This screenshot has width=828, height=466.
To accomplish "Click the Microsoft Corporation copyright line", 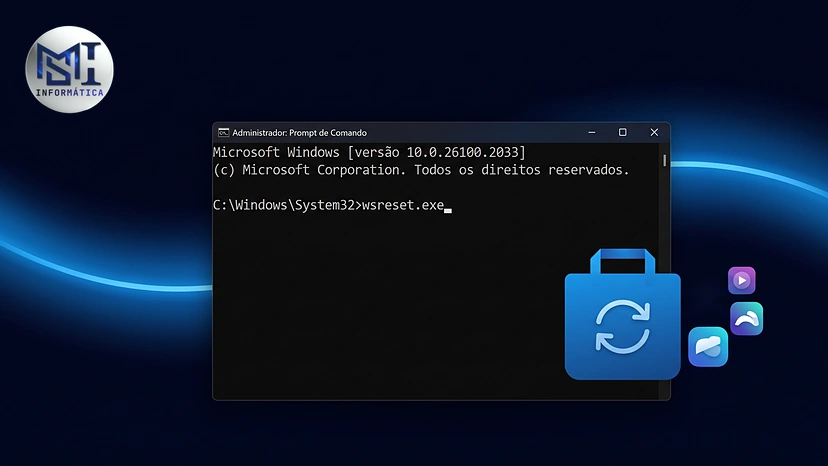I will pyautogui.click(x=421, y=170).
